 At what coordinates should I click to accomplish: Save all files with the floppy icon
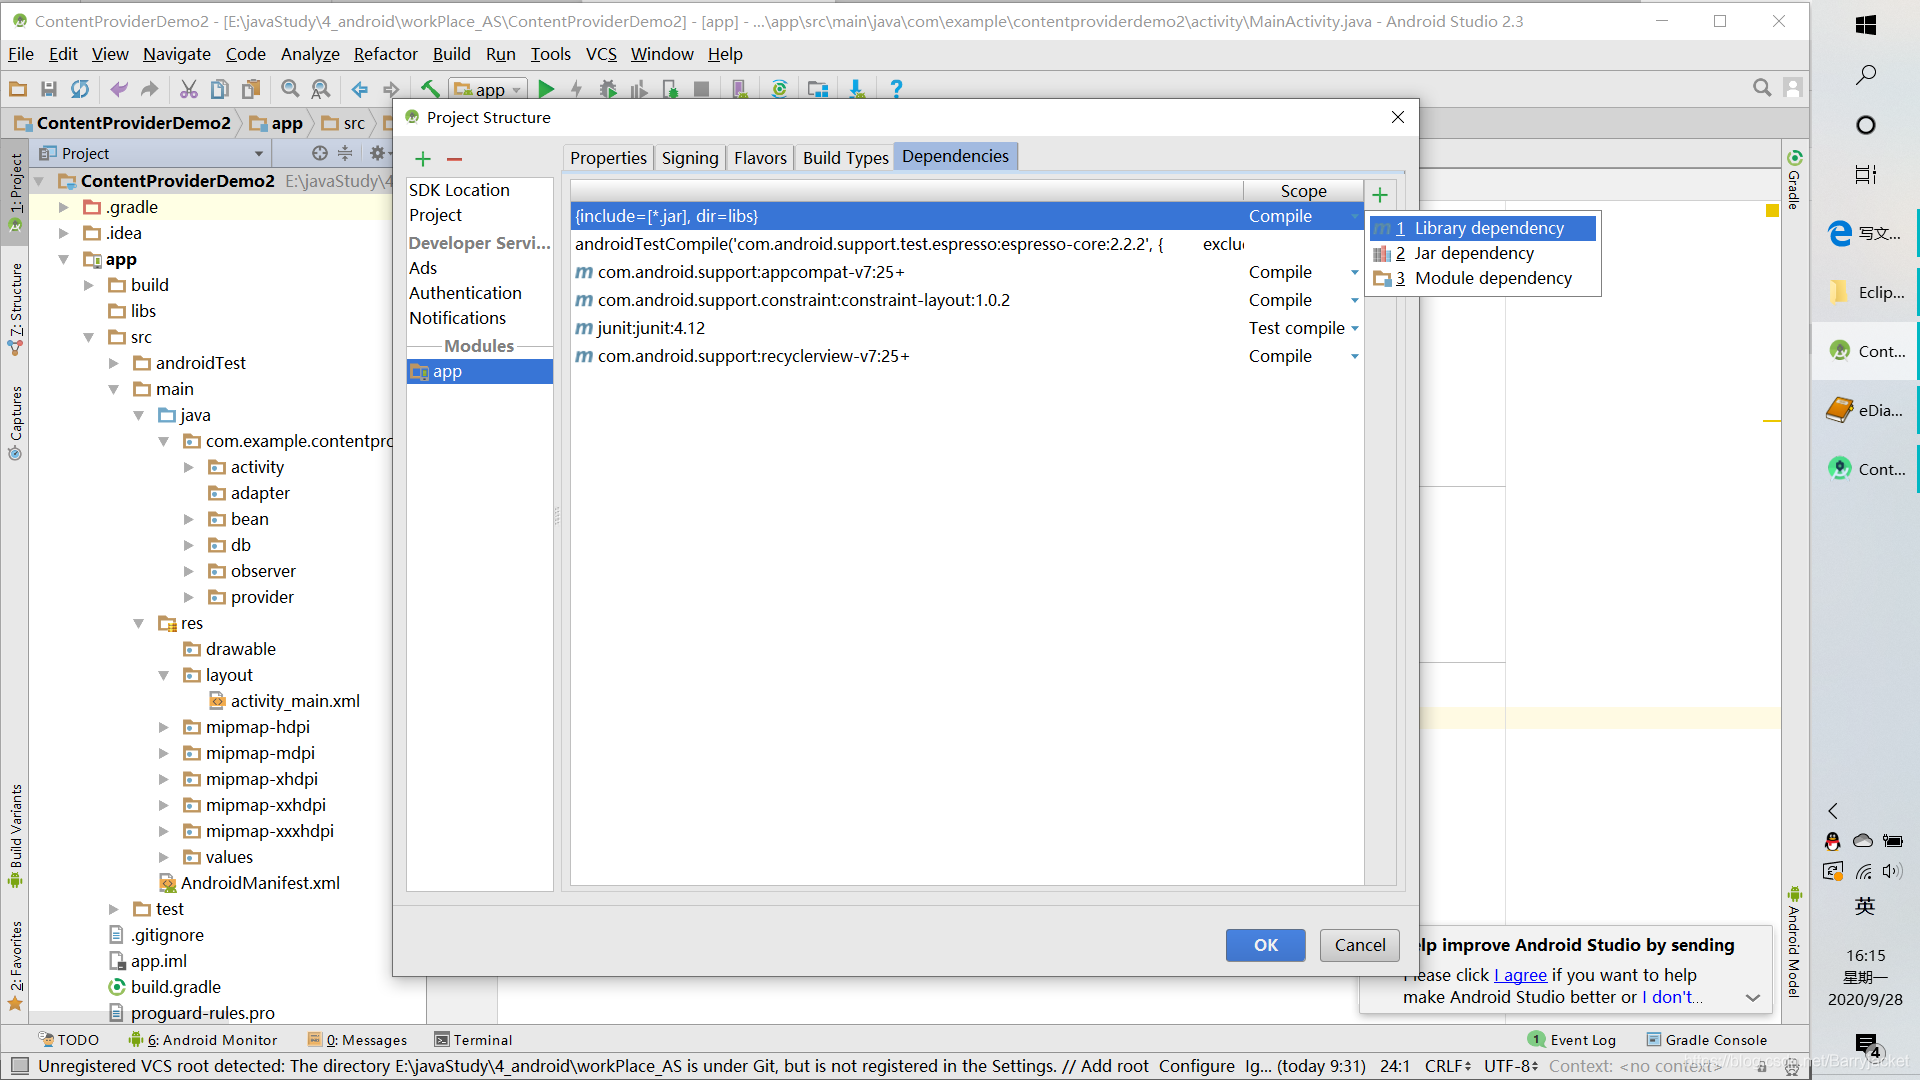click(x=48, y=89)
